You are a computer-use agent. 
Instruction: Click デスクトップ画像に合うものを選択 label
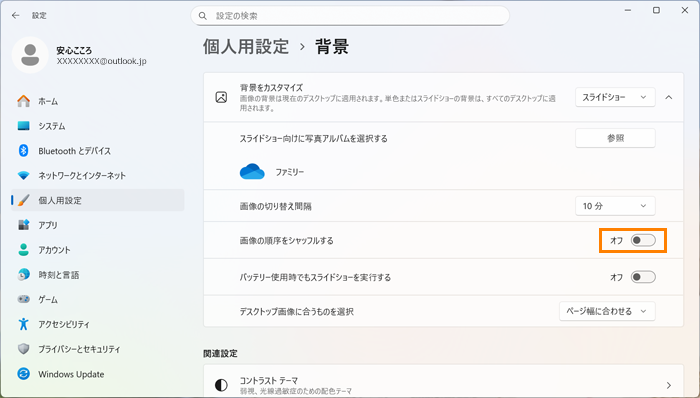pos(296,311)
